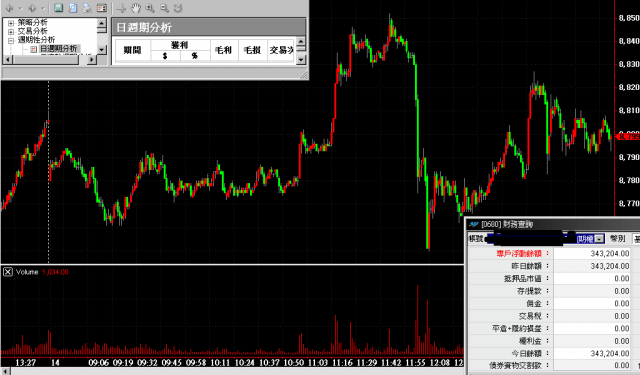Screen dimensions: 640x375
Task: Click the 平倉+履約損益 row label
Action: coord(517,328)
